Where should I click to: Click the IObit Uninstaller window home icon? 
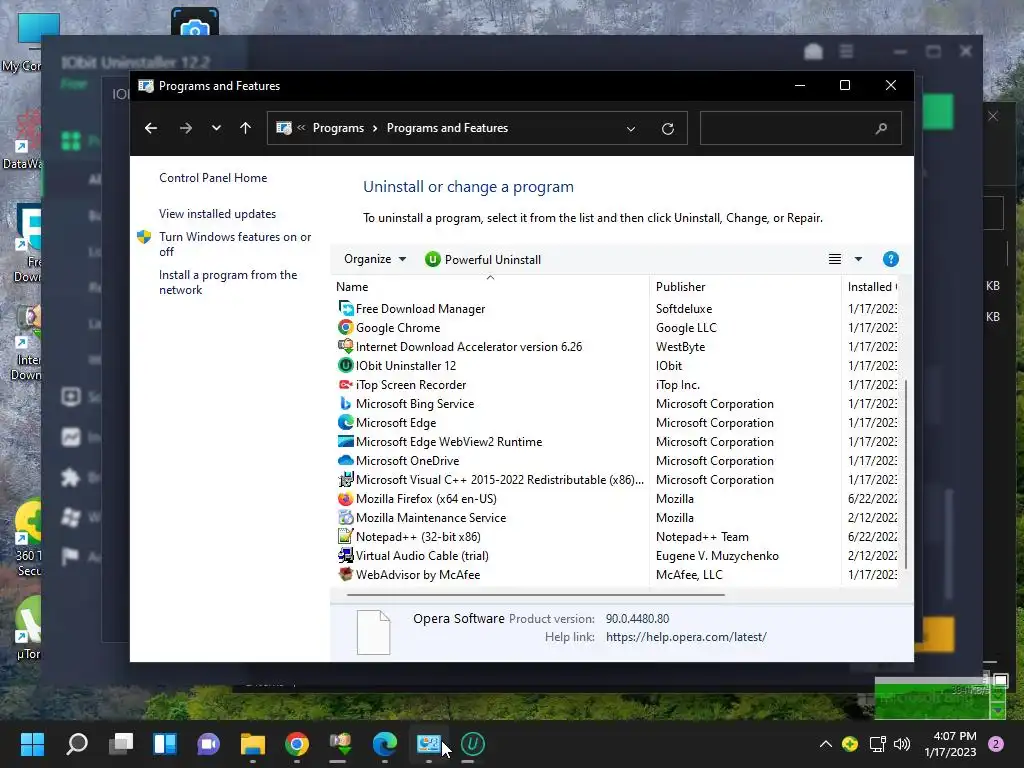point(813,51)
